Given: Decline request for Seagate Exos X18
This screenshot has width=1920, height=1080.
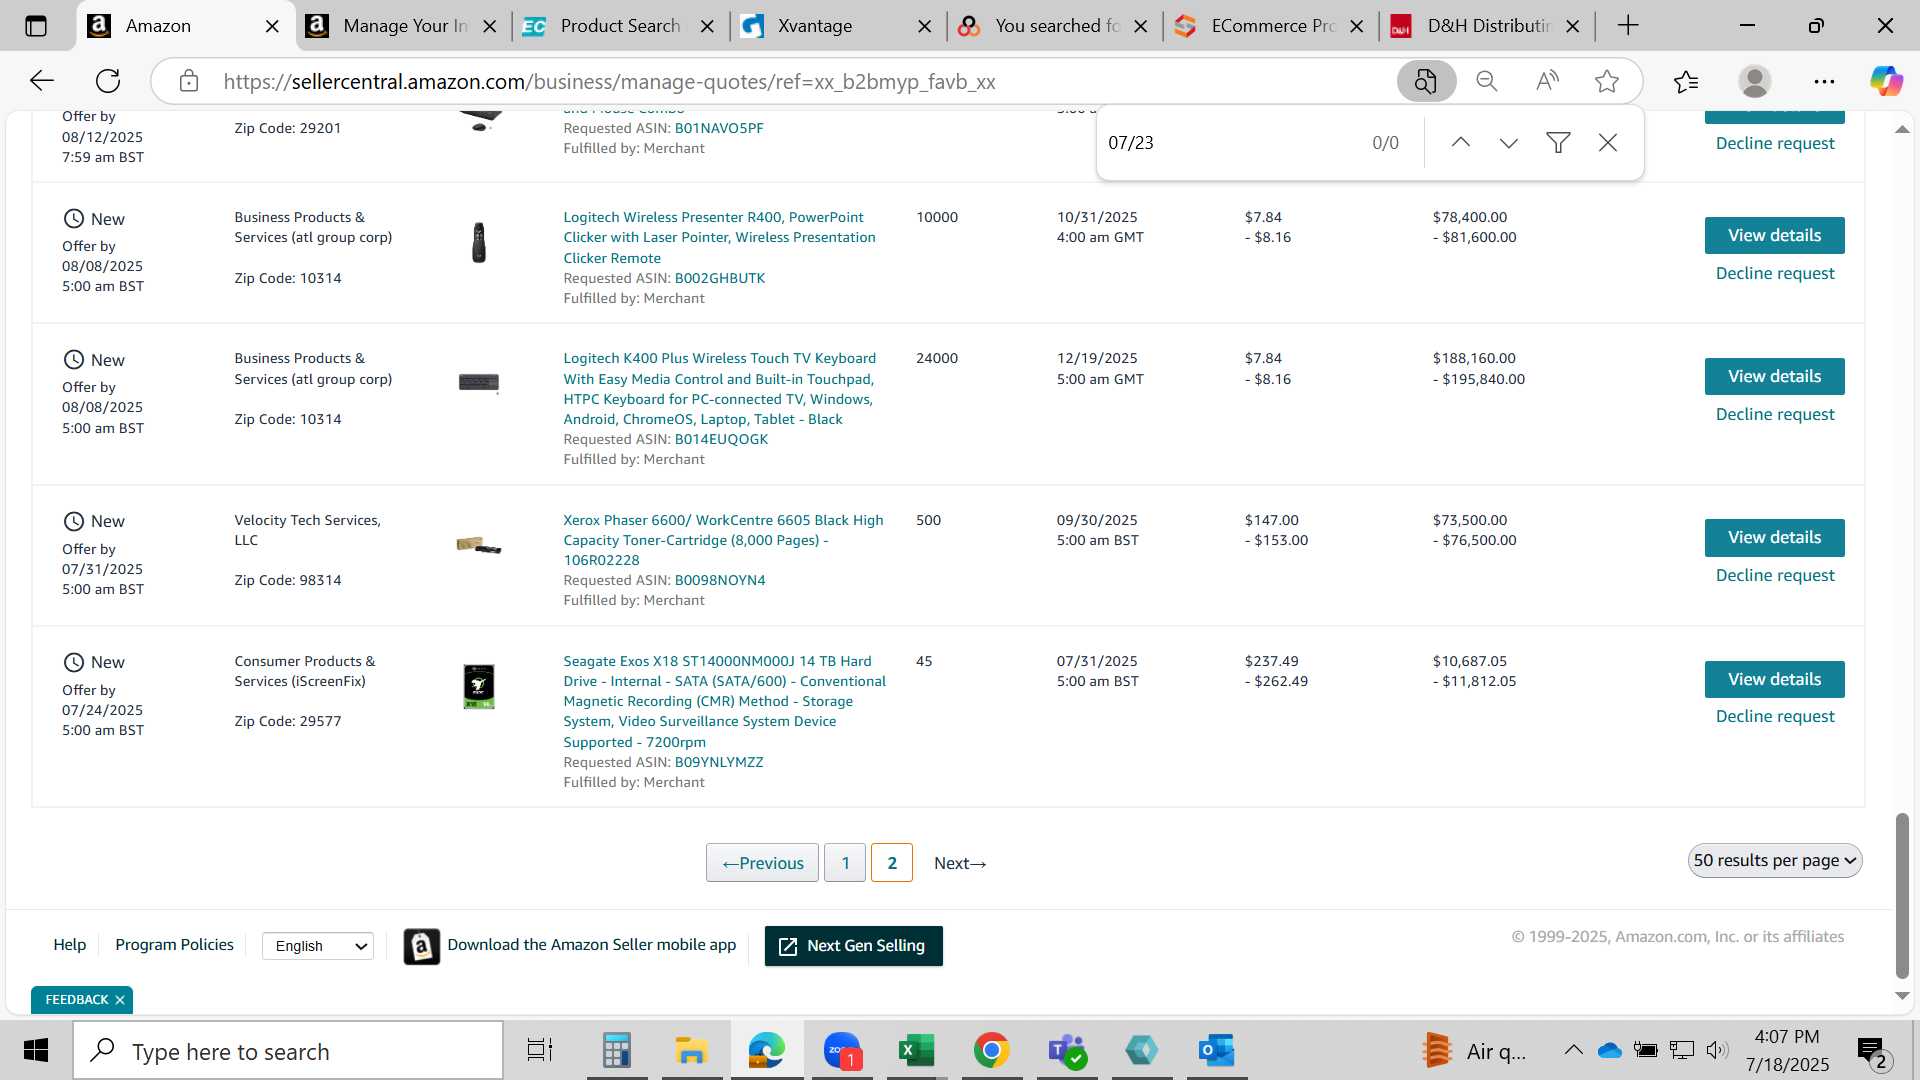Looking at the screenshot, I should click(1775, 717).
